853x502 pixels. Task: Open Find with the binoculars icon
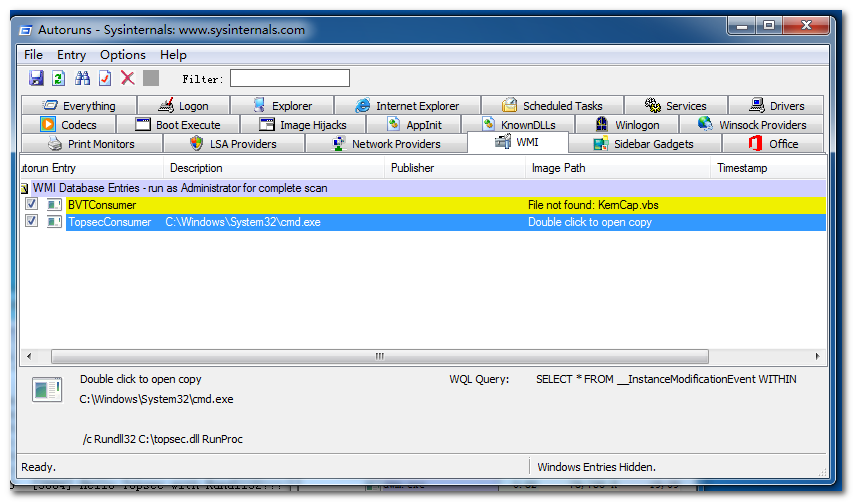coord(82,78)
